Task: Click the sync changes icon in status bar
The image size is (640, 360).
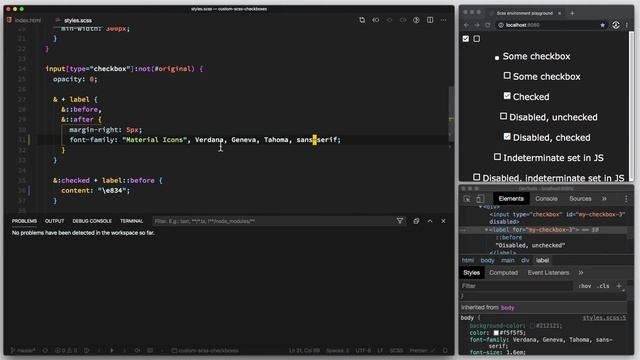Action: coord(45,350)
